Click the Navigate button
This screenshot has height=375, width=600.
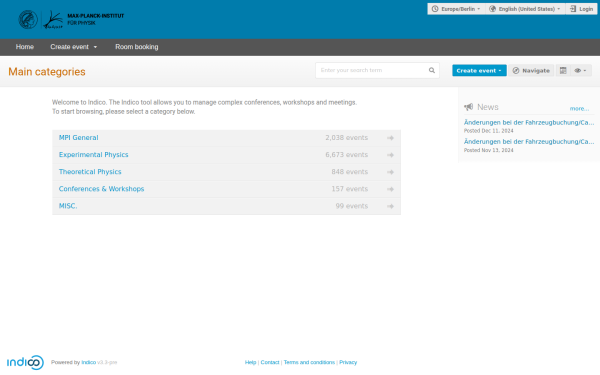(531, 70)
